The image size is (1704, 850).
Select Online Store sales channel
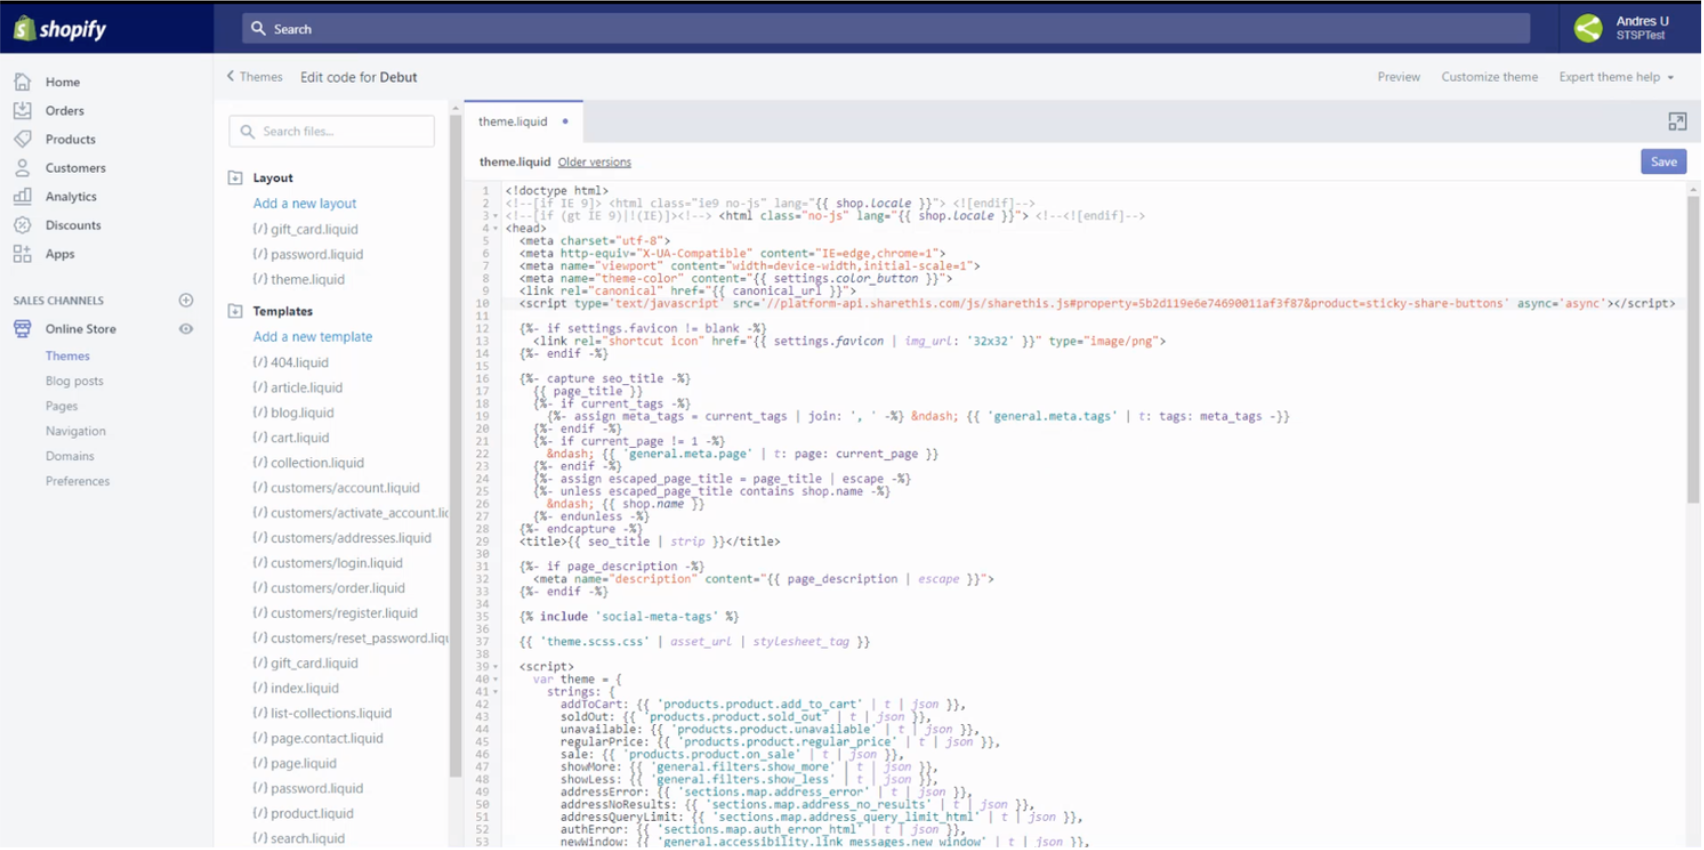pos(80,329)
